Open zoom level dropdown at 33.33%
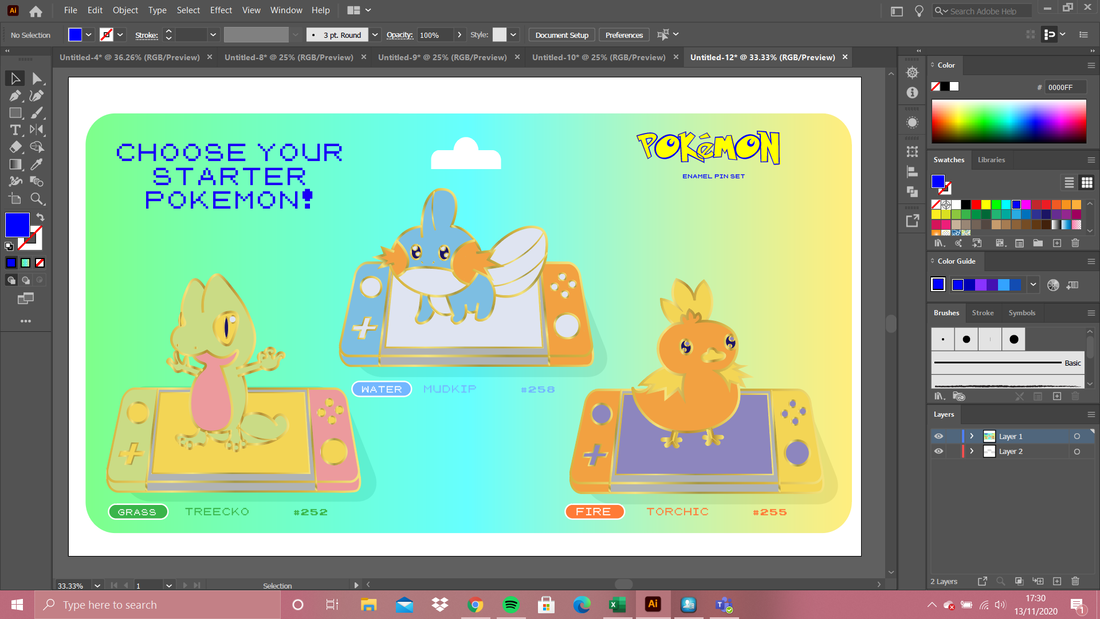This screenshot has width=1100, height=619. 97,585
